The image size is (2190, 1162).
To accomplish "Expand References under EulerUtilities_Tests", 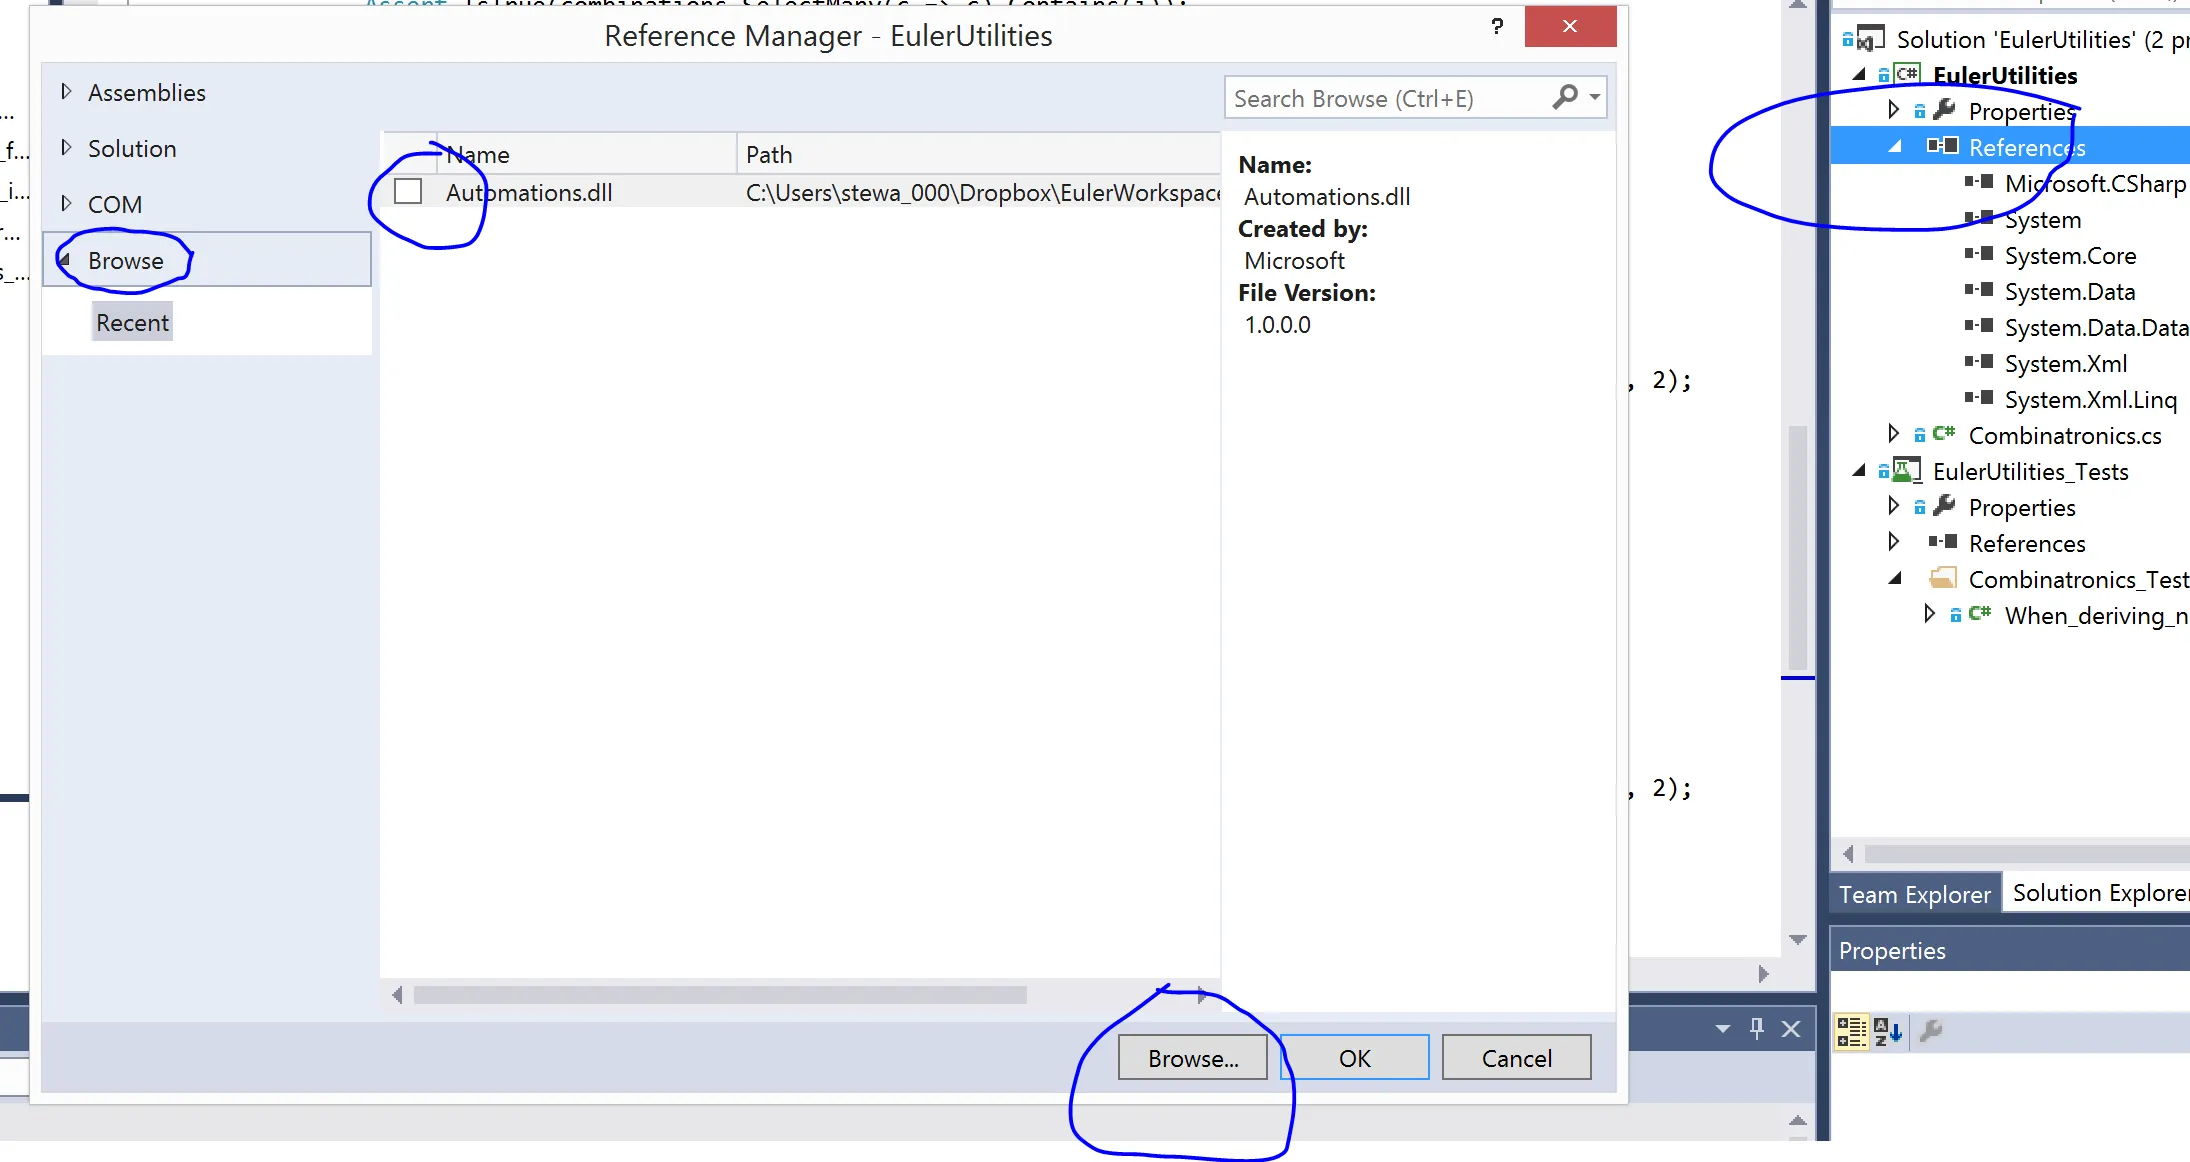I will (1893, 542).
